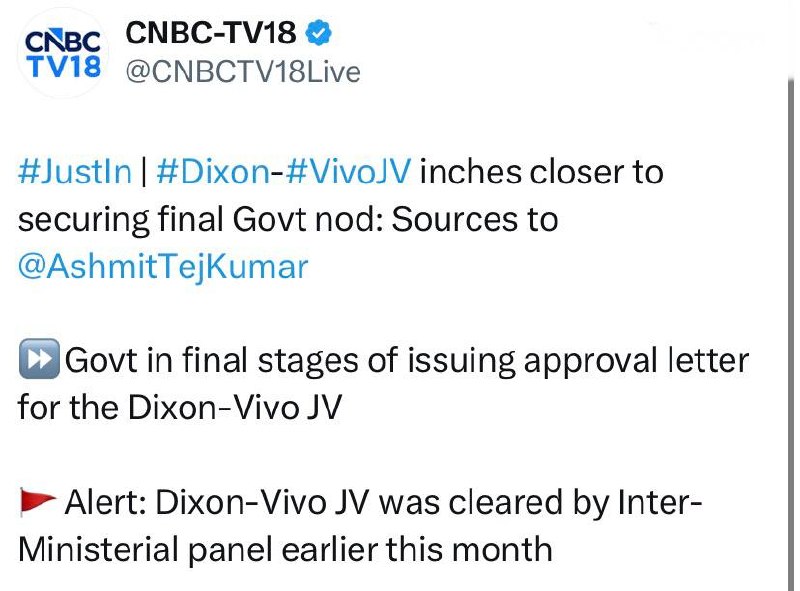
Task: Open the CNBC-TV18 profile avatar
Action: 63,53
